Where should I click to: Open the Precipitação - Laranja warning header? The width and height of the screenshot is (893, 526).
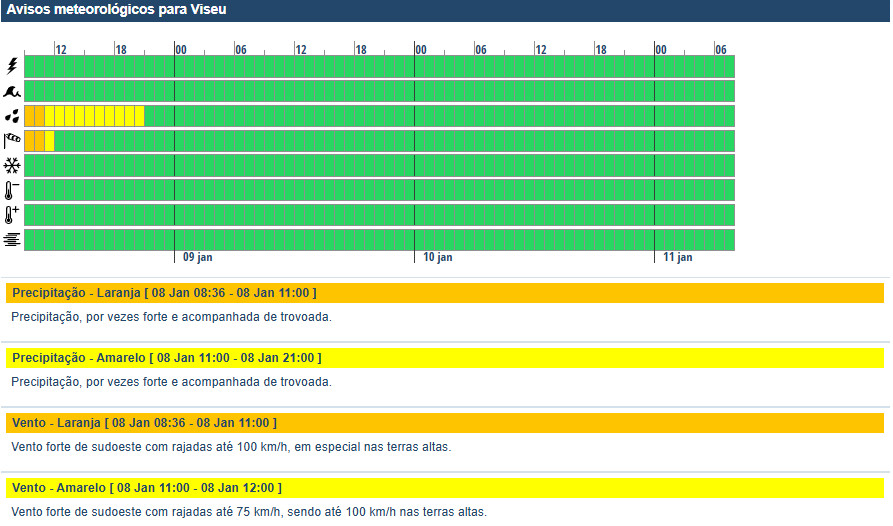point(445,293)
